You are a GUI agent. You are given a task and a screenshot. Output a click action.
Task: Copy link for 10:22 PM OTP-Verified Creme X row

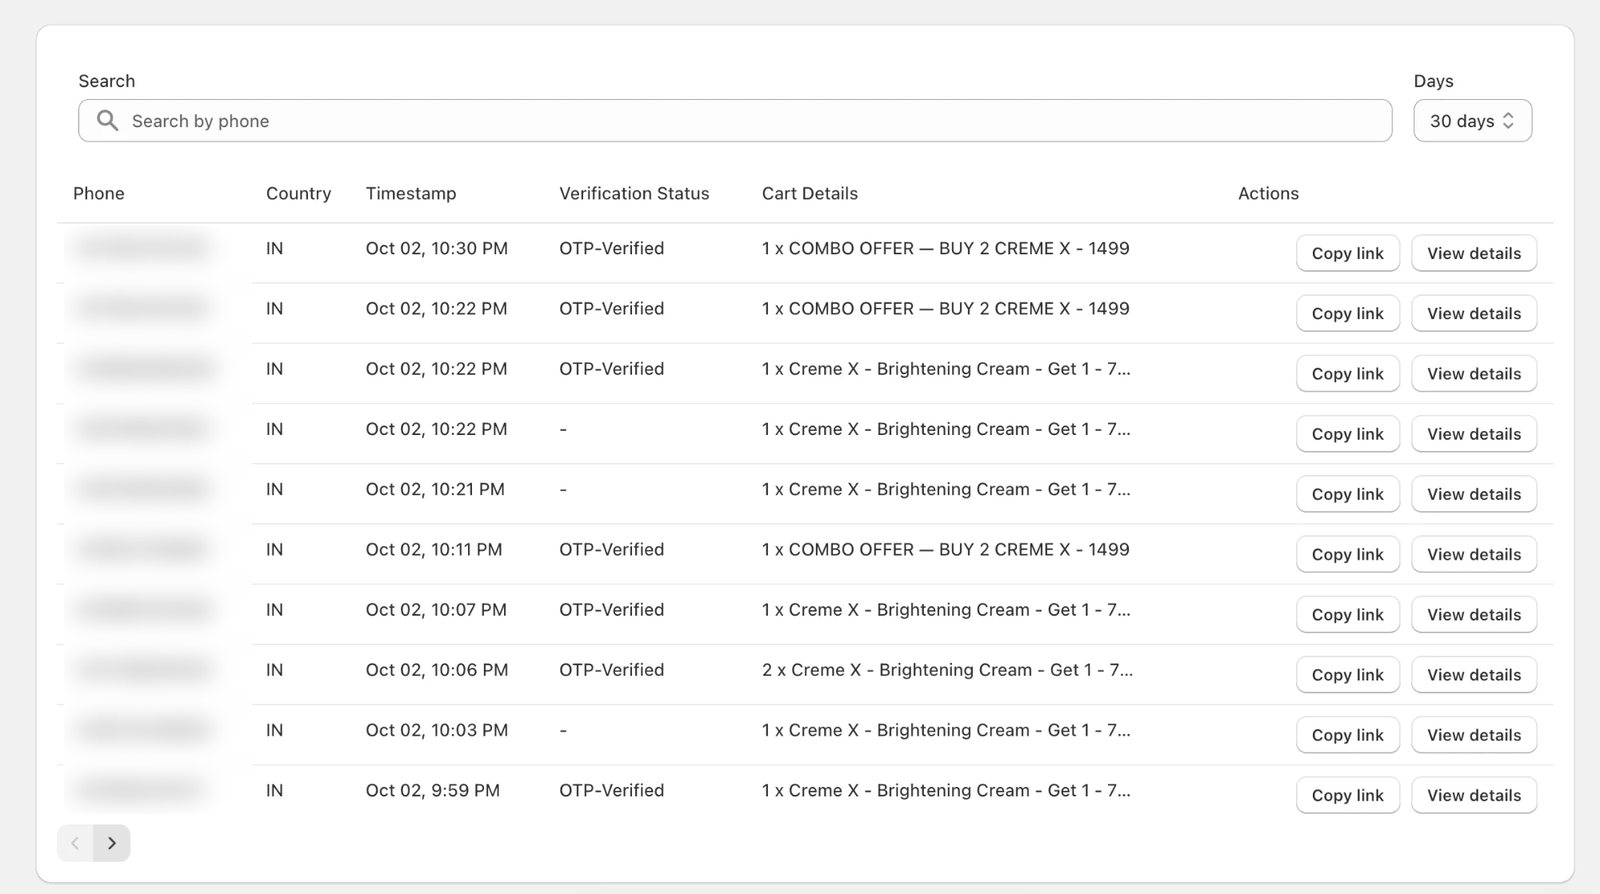[x=1347, y=373]
